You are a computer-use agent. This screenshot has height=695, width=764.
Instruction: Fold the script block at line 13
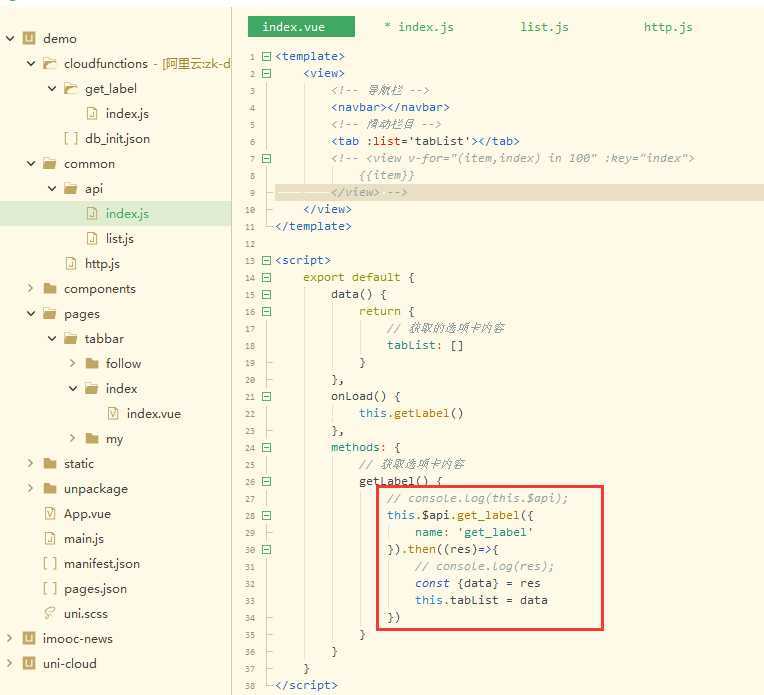[x=267, y=260]
